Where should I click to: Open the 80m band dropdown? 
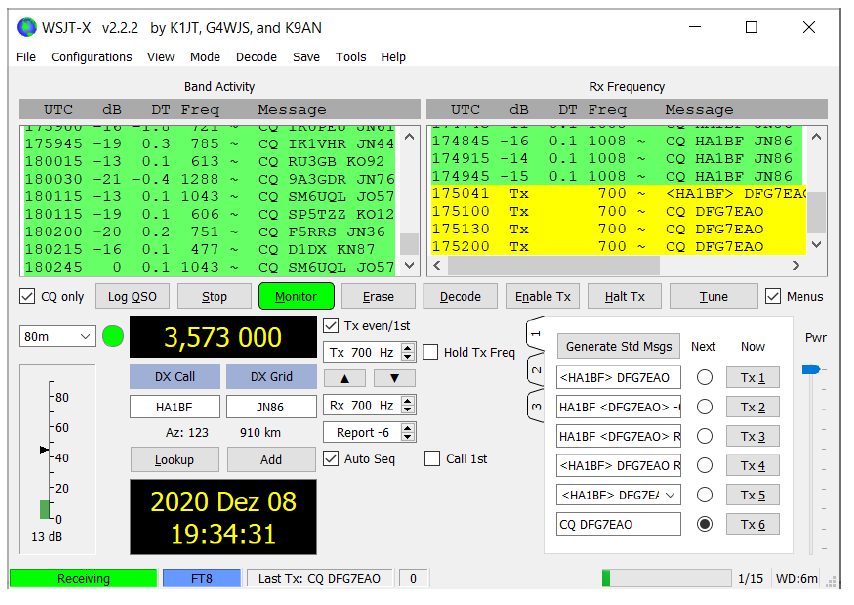[57, 337]
